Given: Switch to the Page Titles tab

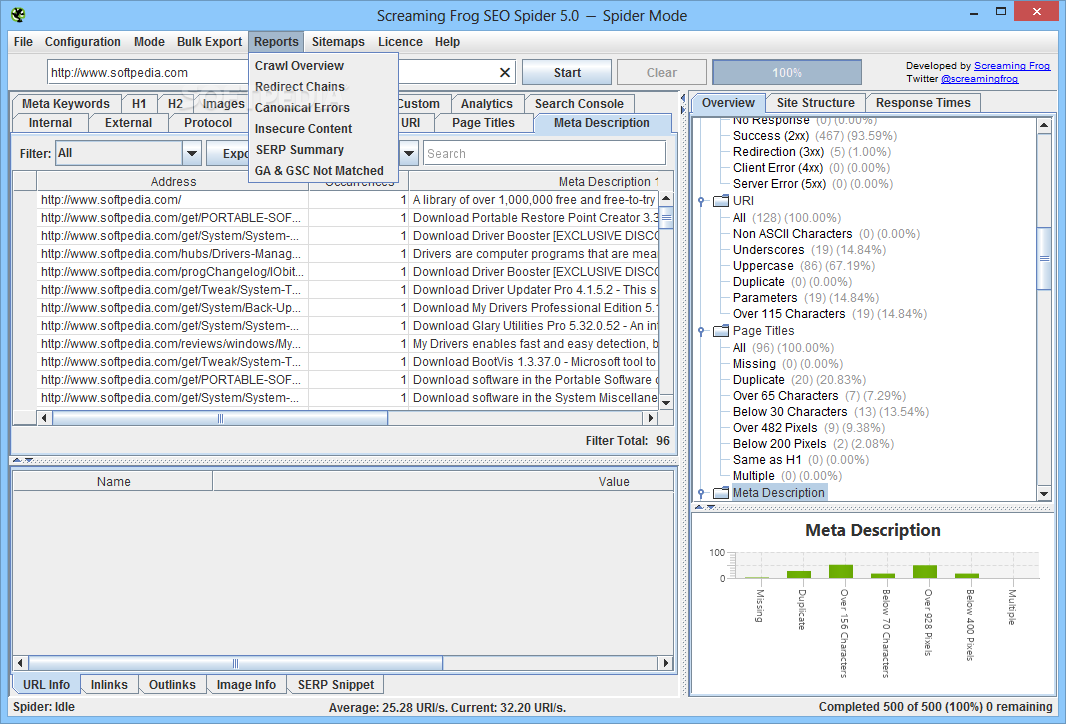Looking at the screenshot, I should pyautogui.click(x=483, y=123).
